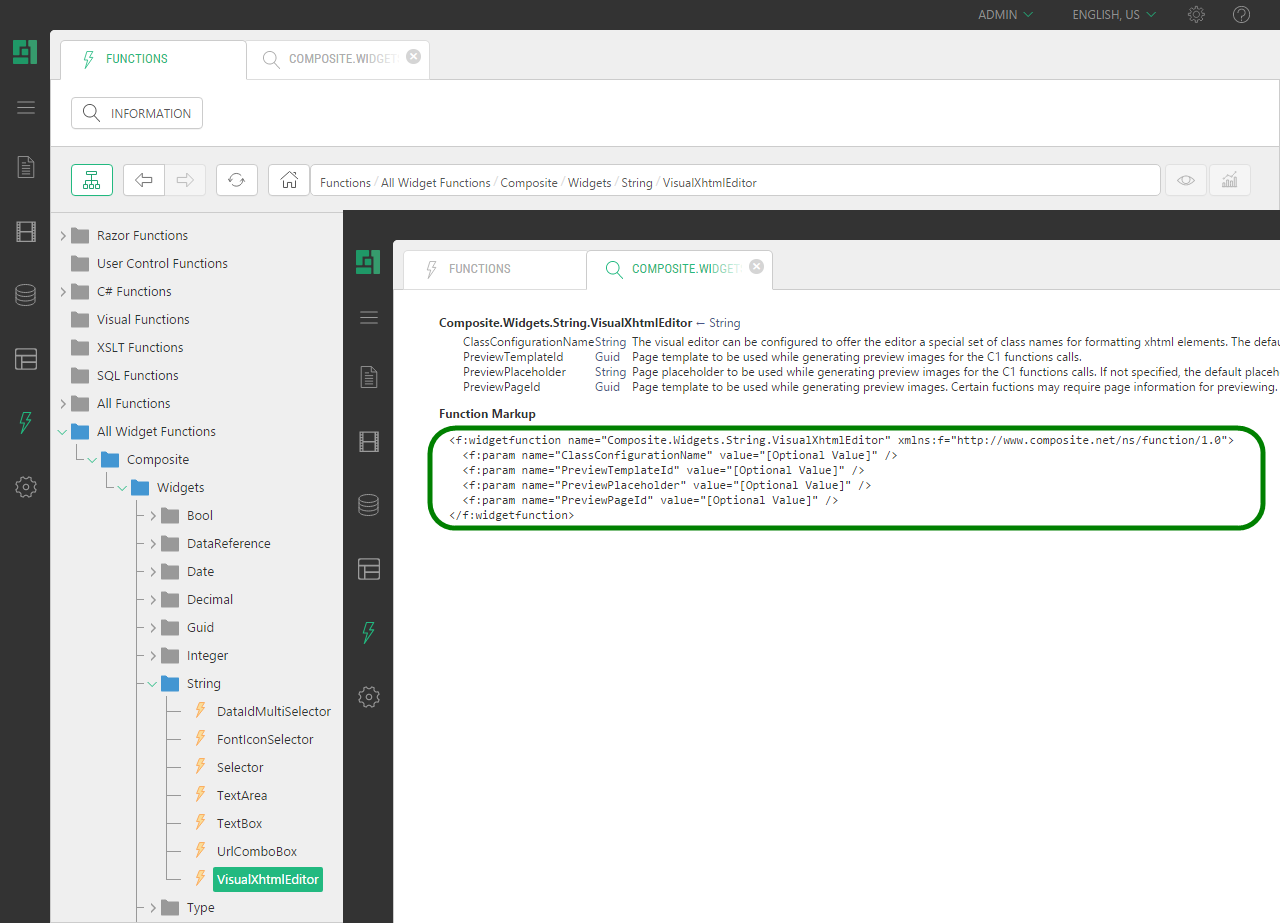Open the settings gear in the top bar
The height and width of the screenshot is (923, 1280).
pyautogui.click(x=1196, y=14)
